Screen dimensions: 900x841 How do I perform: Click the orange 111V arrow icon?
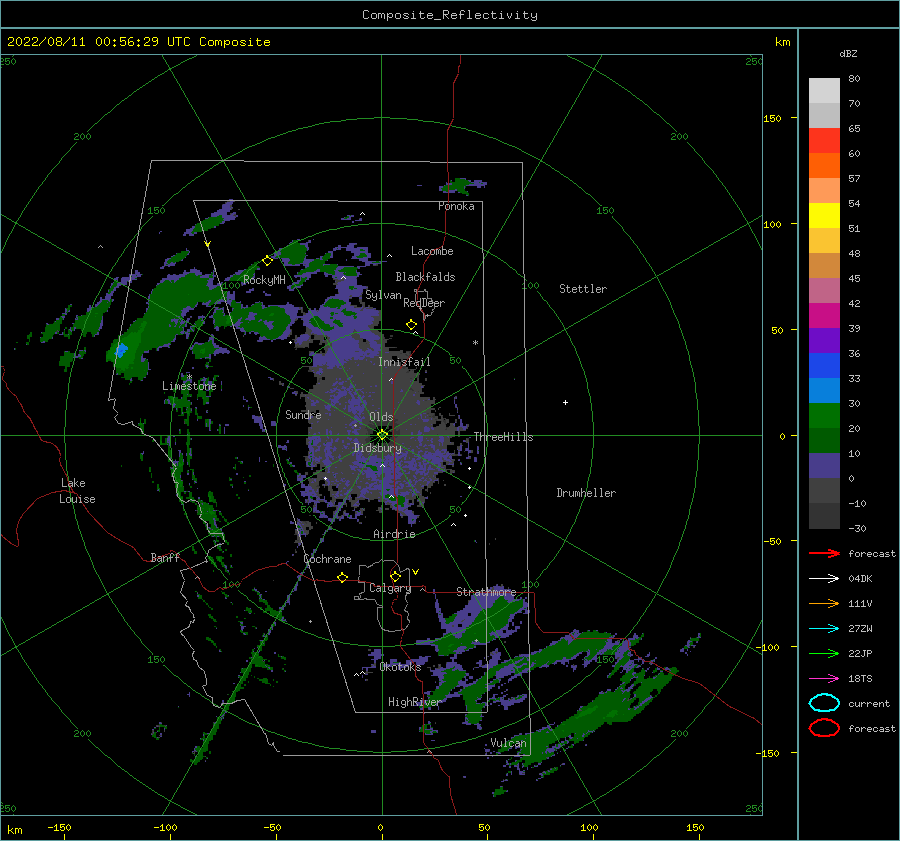coord(824,603)
